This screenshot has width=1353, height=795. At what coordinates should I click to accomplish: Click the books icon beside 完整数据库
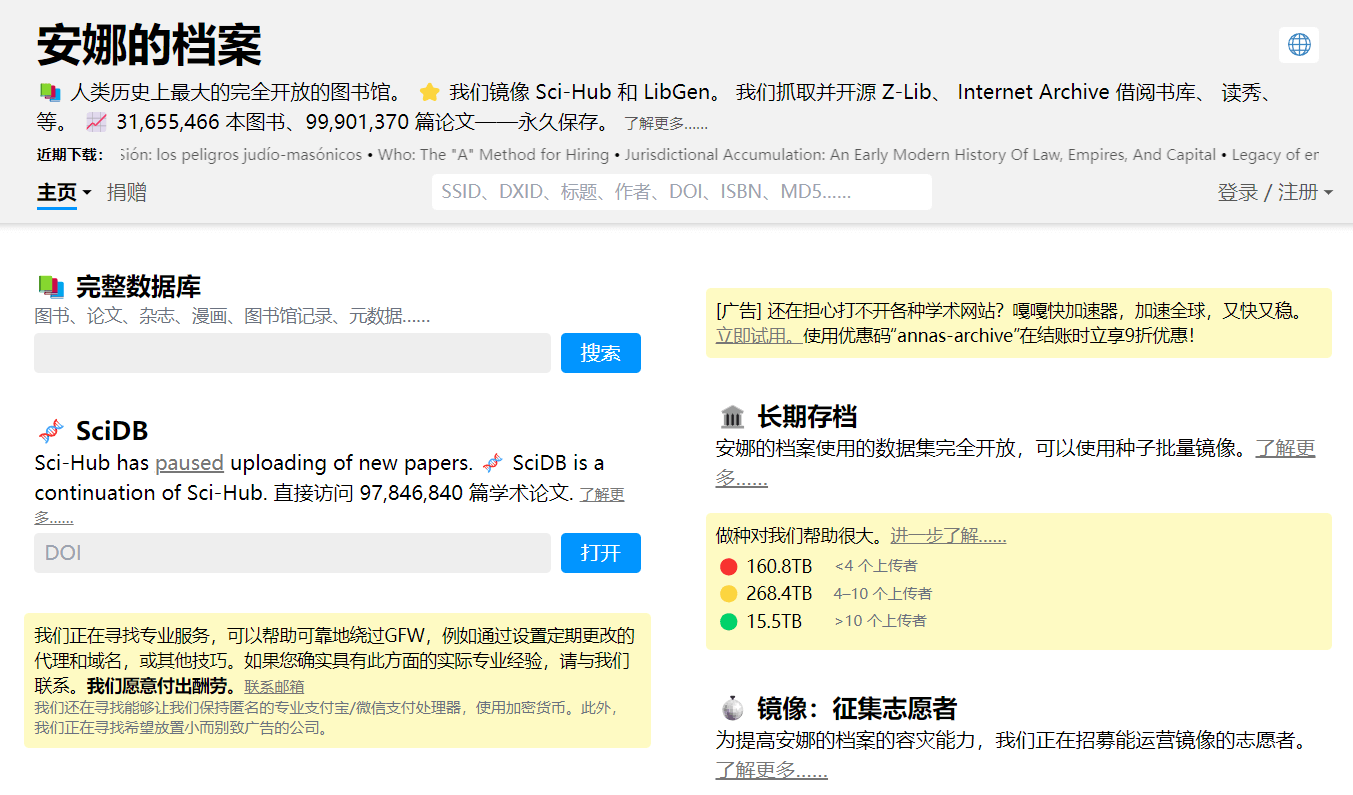(51, 287)
